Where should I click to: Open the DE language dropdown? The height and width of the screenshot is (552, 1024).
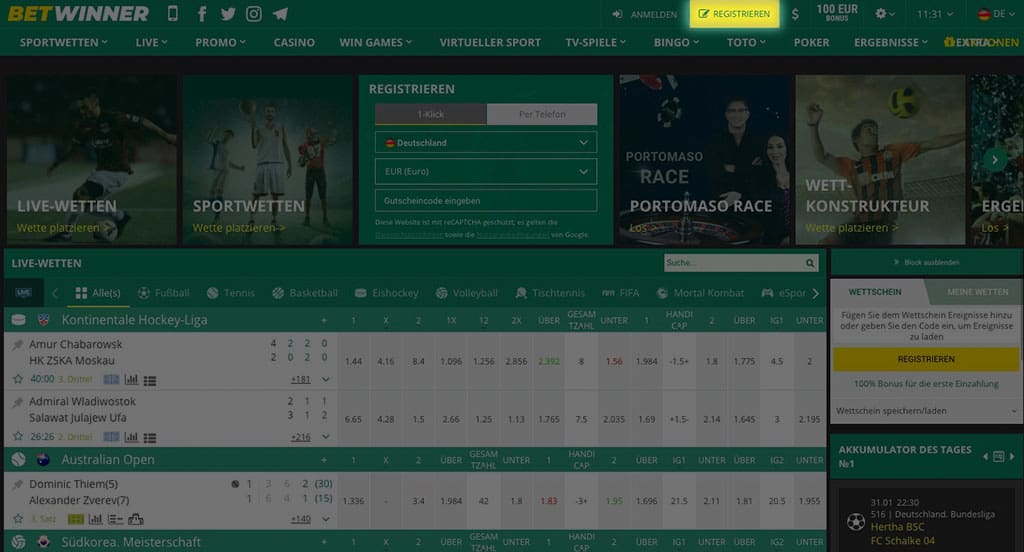996,14
